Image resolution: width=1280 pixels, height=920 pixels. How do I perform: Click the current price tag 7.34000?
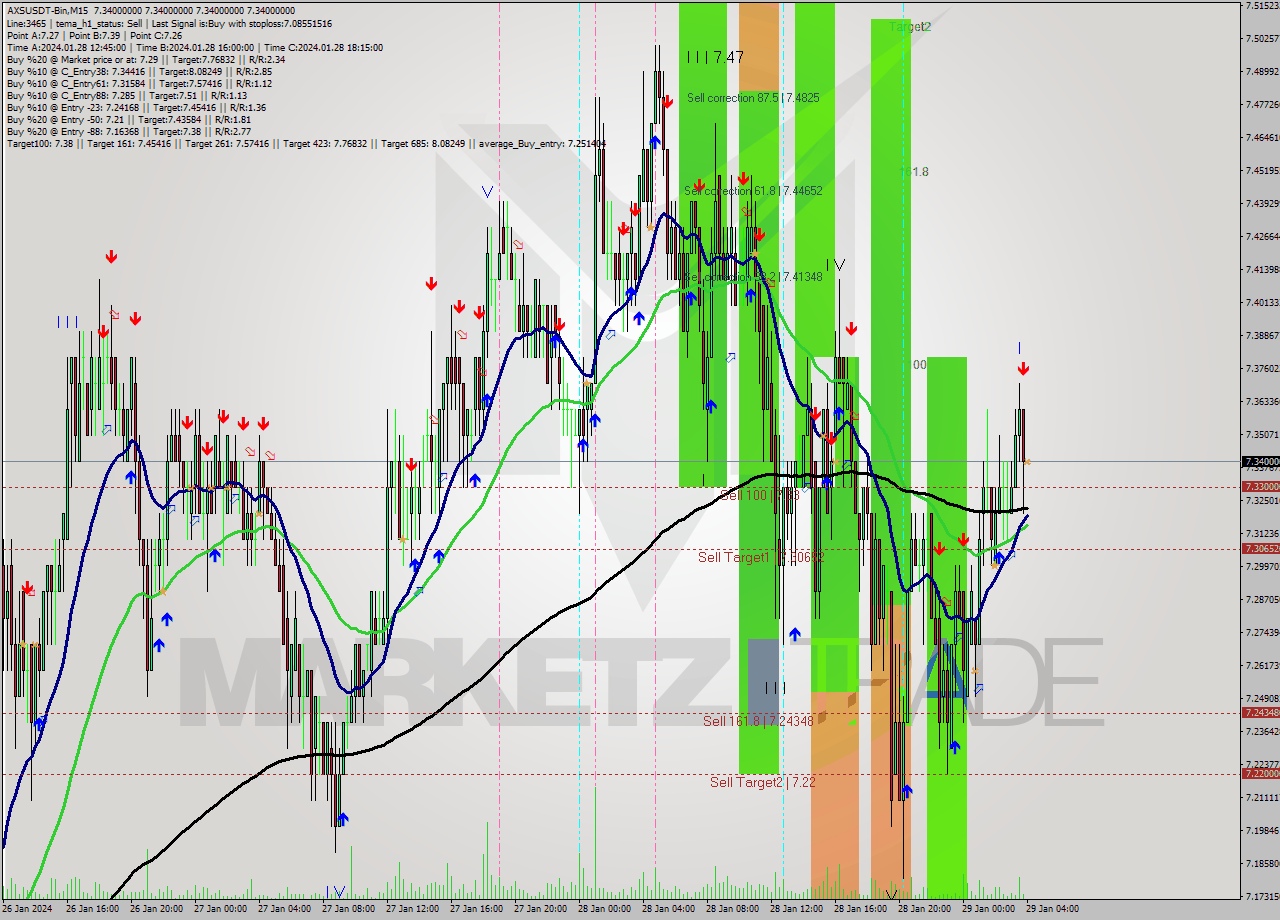(x=1260, y=462)
